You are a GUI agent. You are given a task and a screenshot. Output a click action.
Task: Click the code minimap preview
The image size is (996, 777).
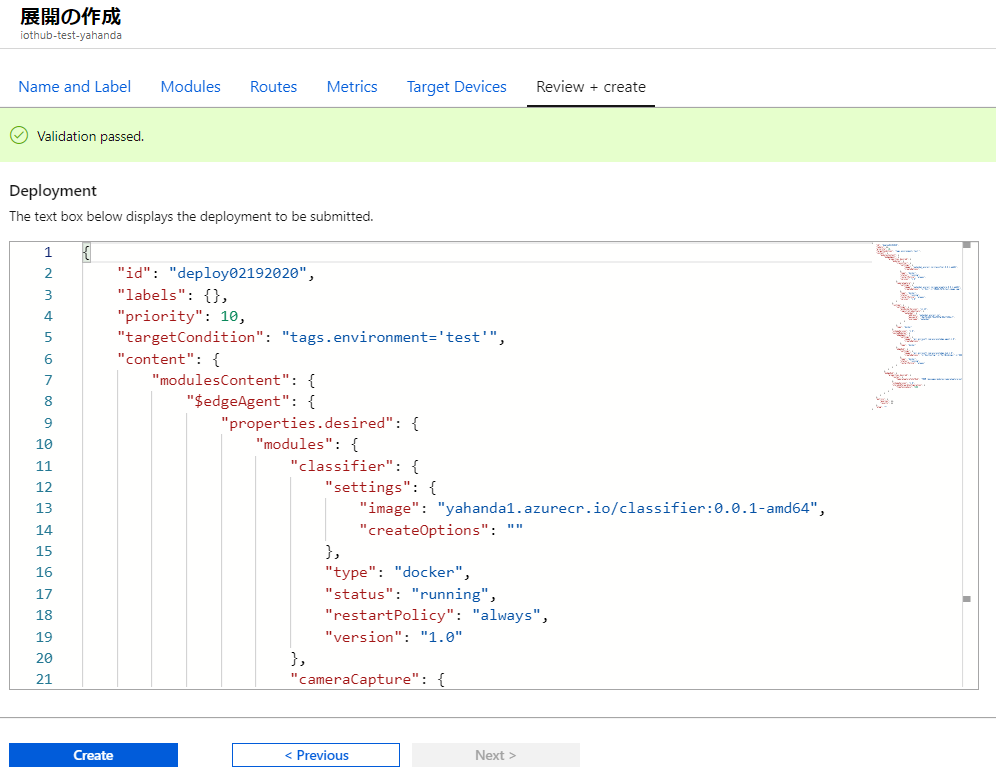pos(917,326)
